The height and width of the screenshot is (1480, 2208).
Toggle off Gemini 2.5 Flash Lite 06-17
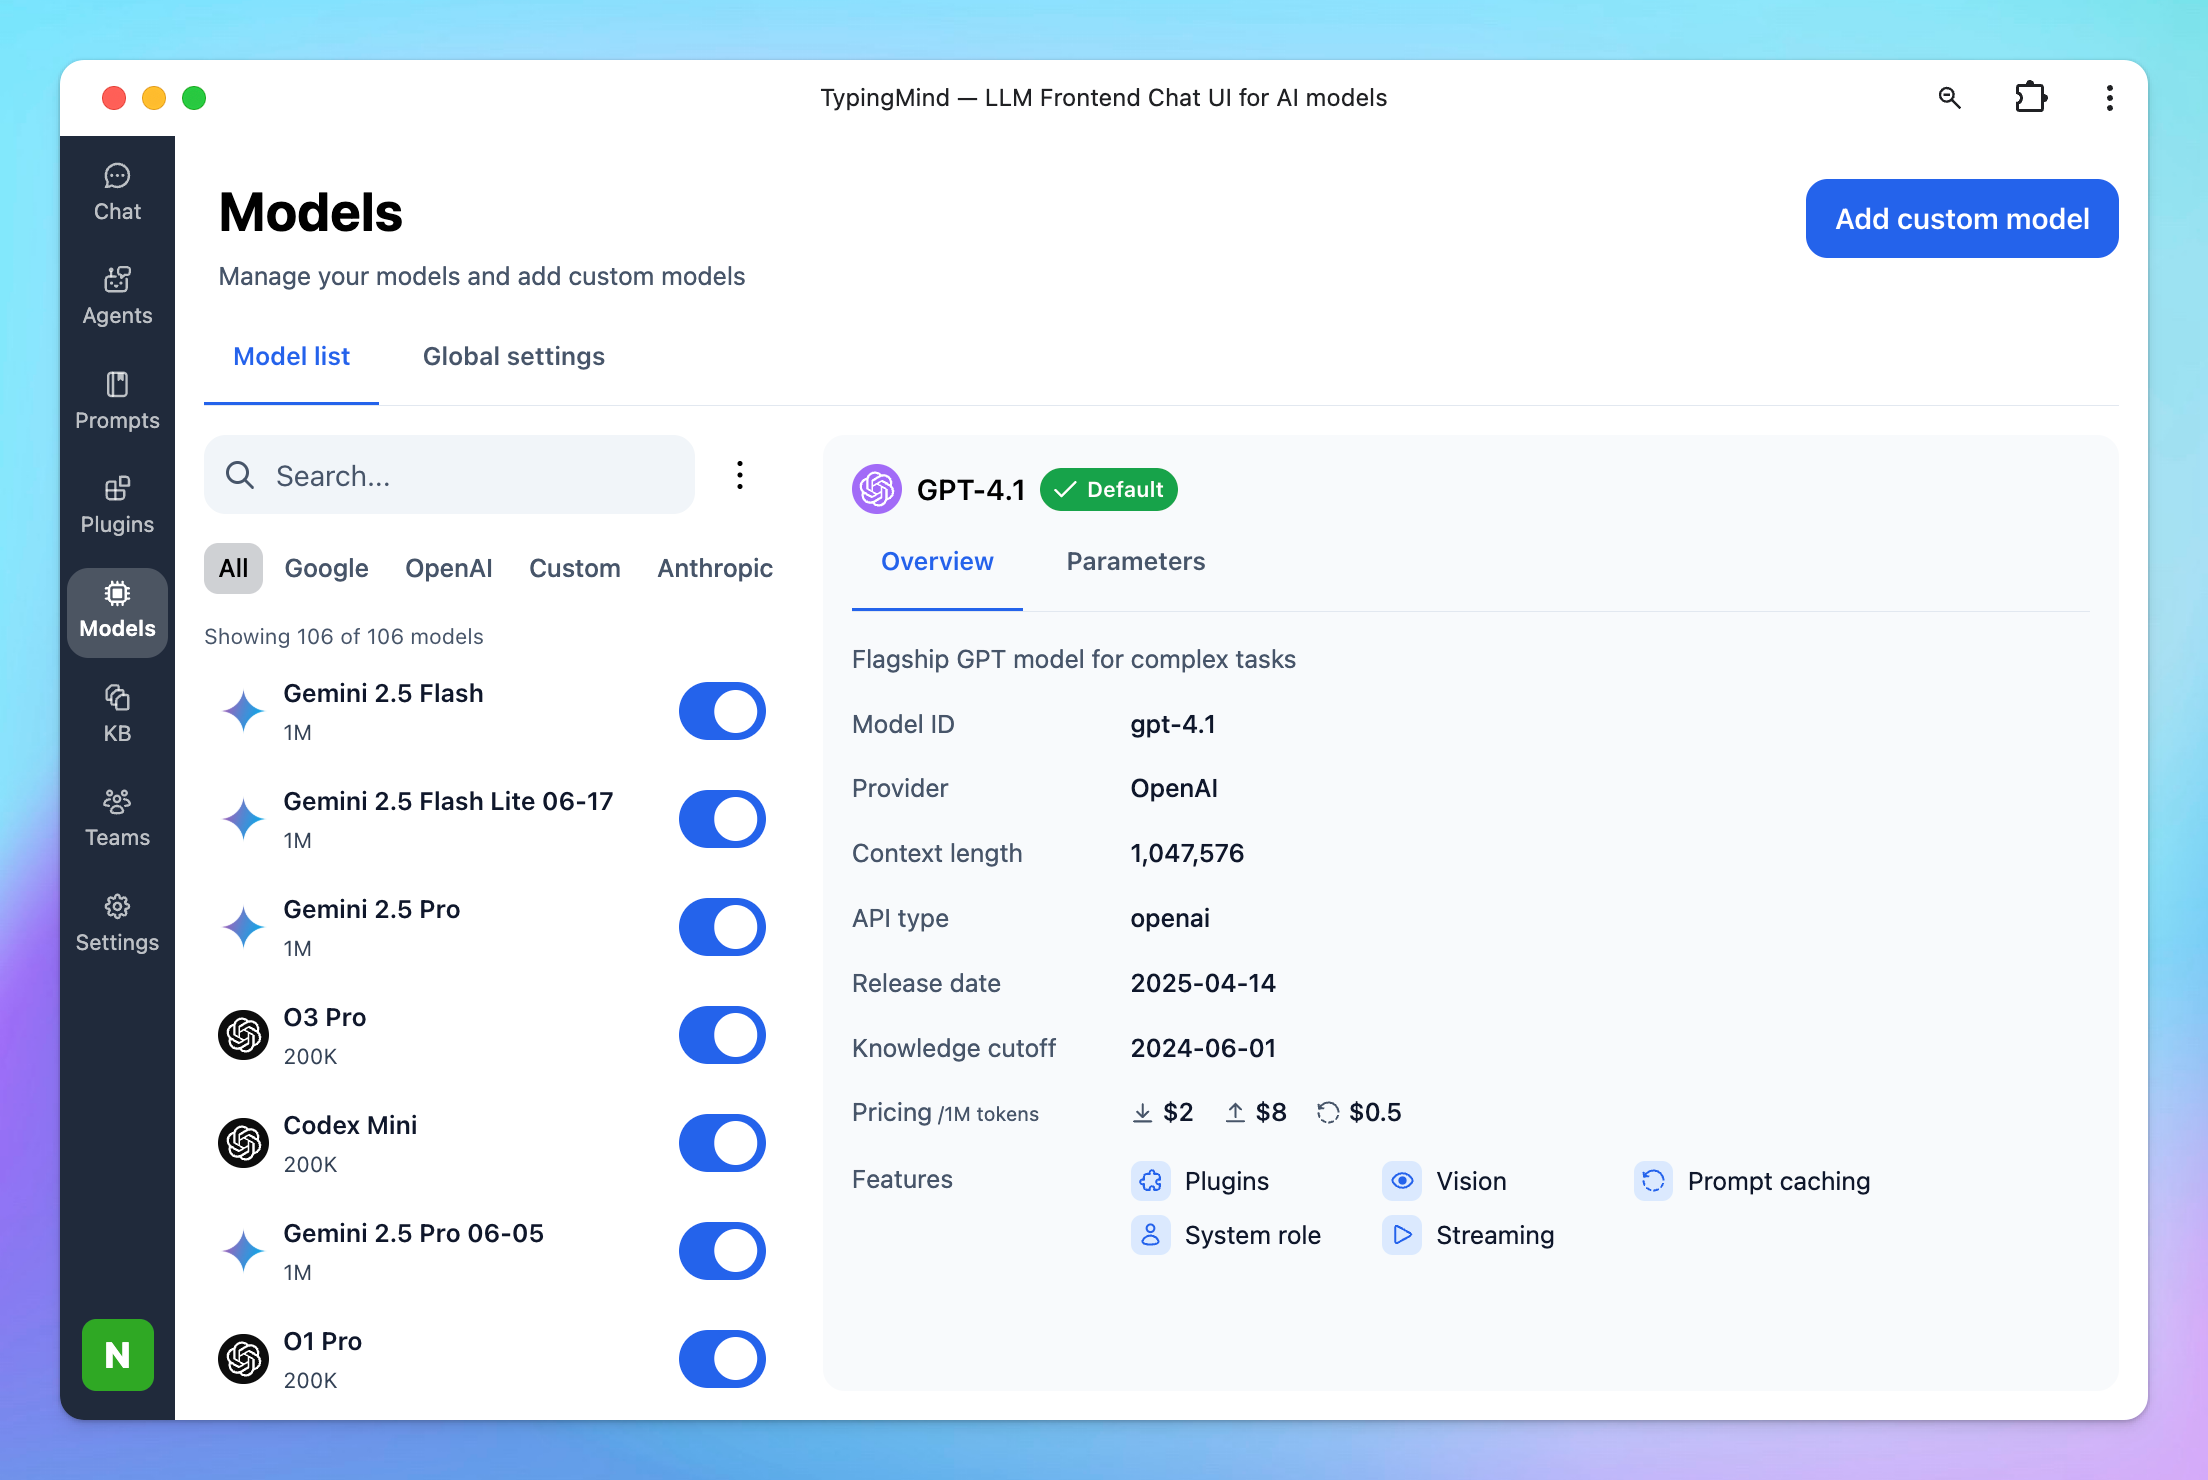click(x=722, y=819)
